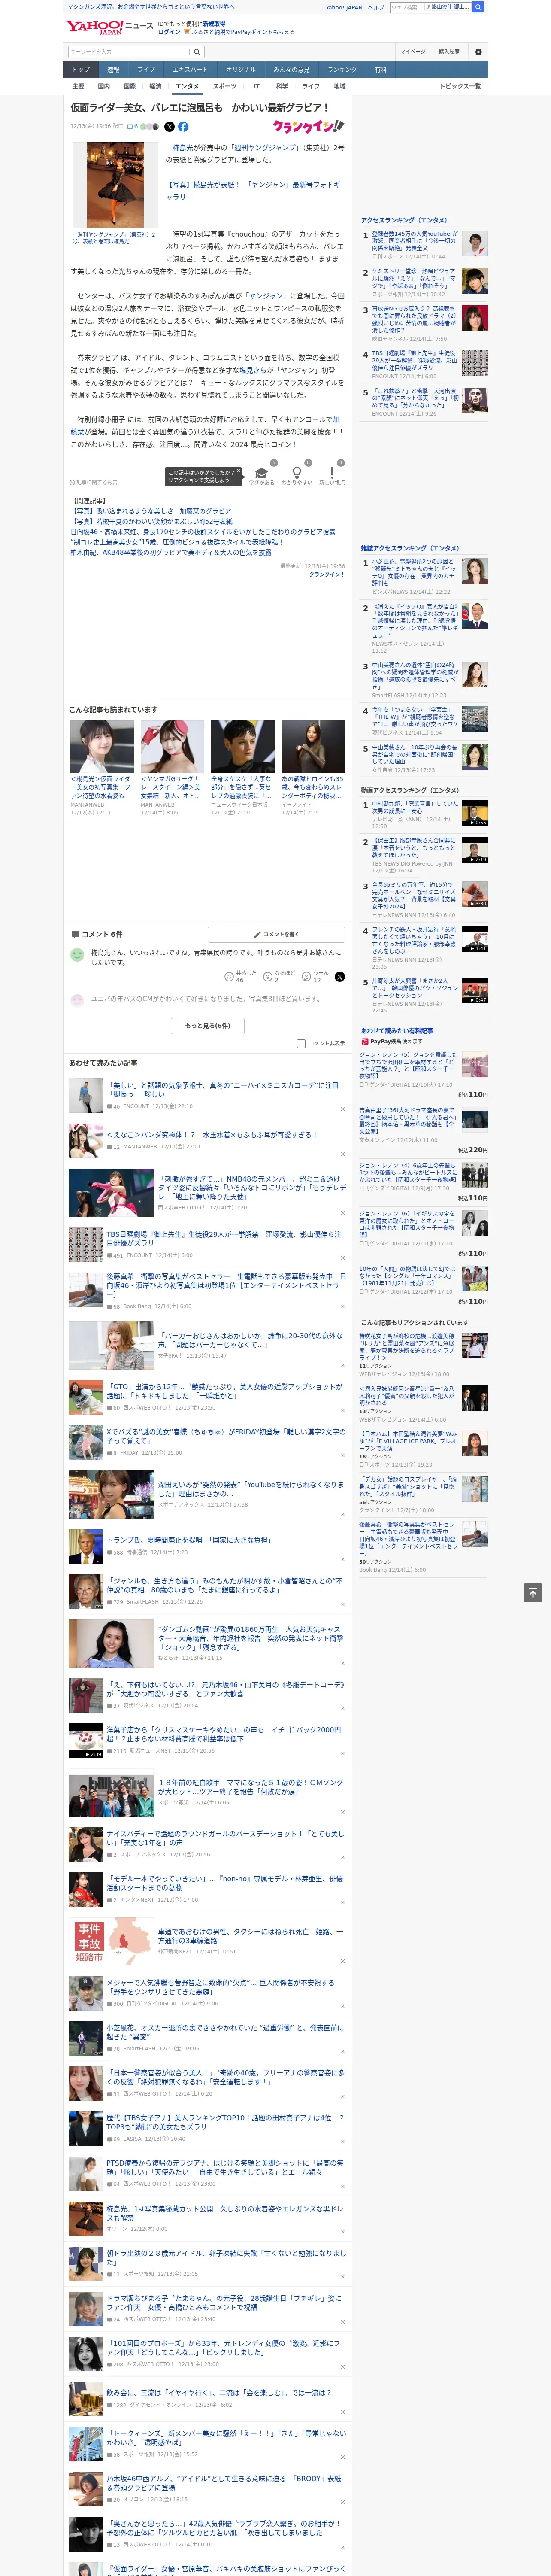Select the みんなの意見 tab
The height and width of the screenshot is (2576, 551).
pyautogui.click(x=291, y=70)
